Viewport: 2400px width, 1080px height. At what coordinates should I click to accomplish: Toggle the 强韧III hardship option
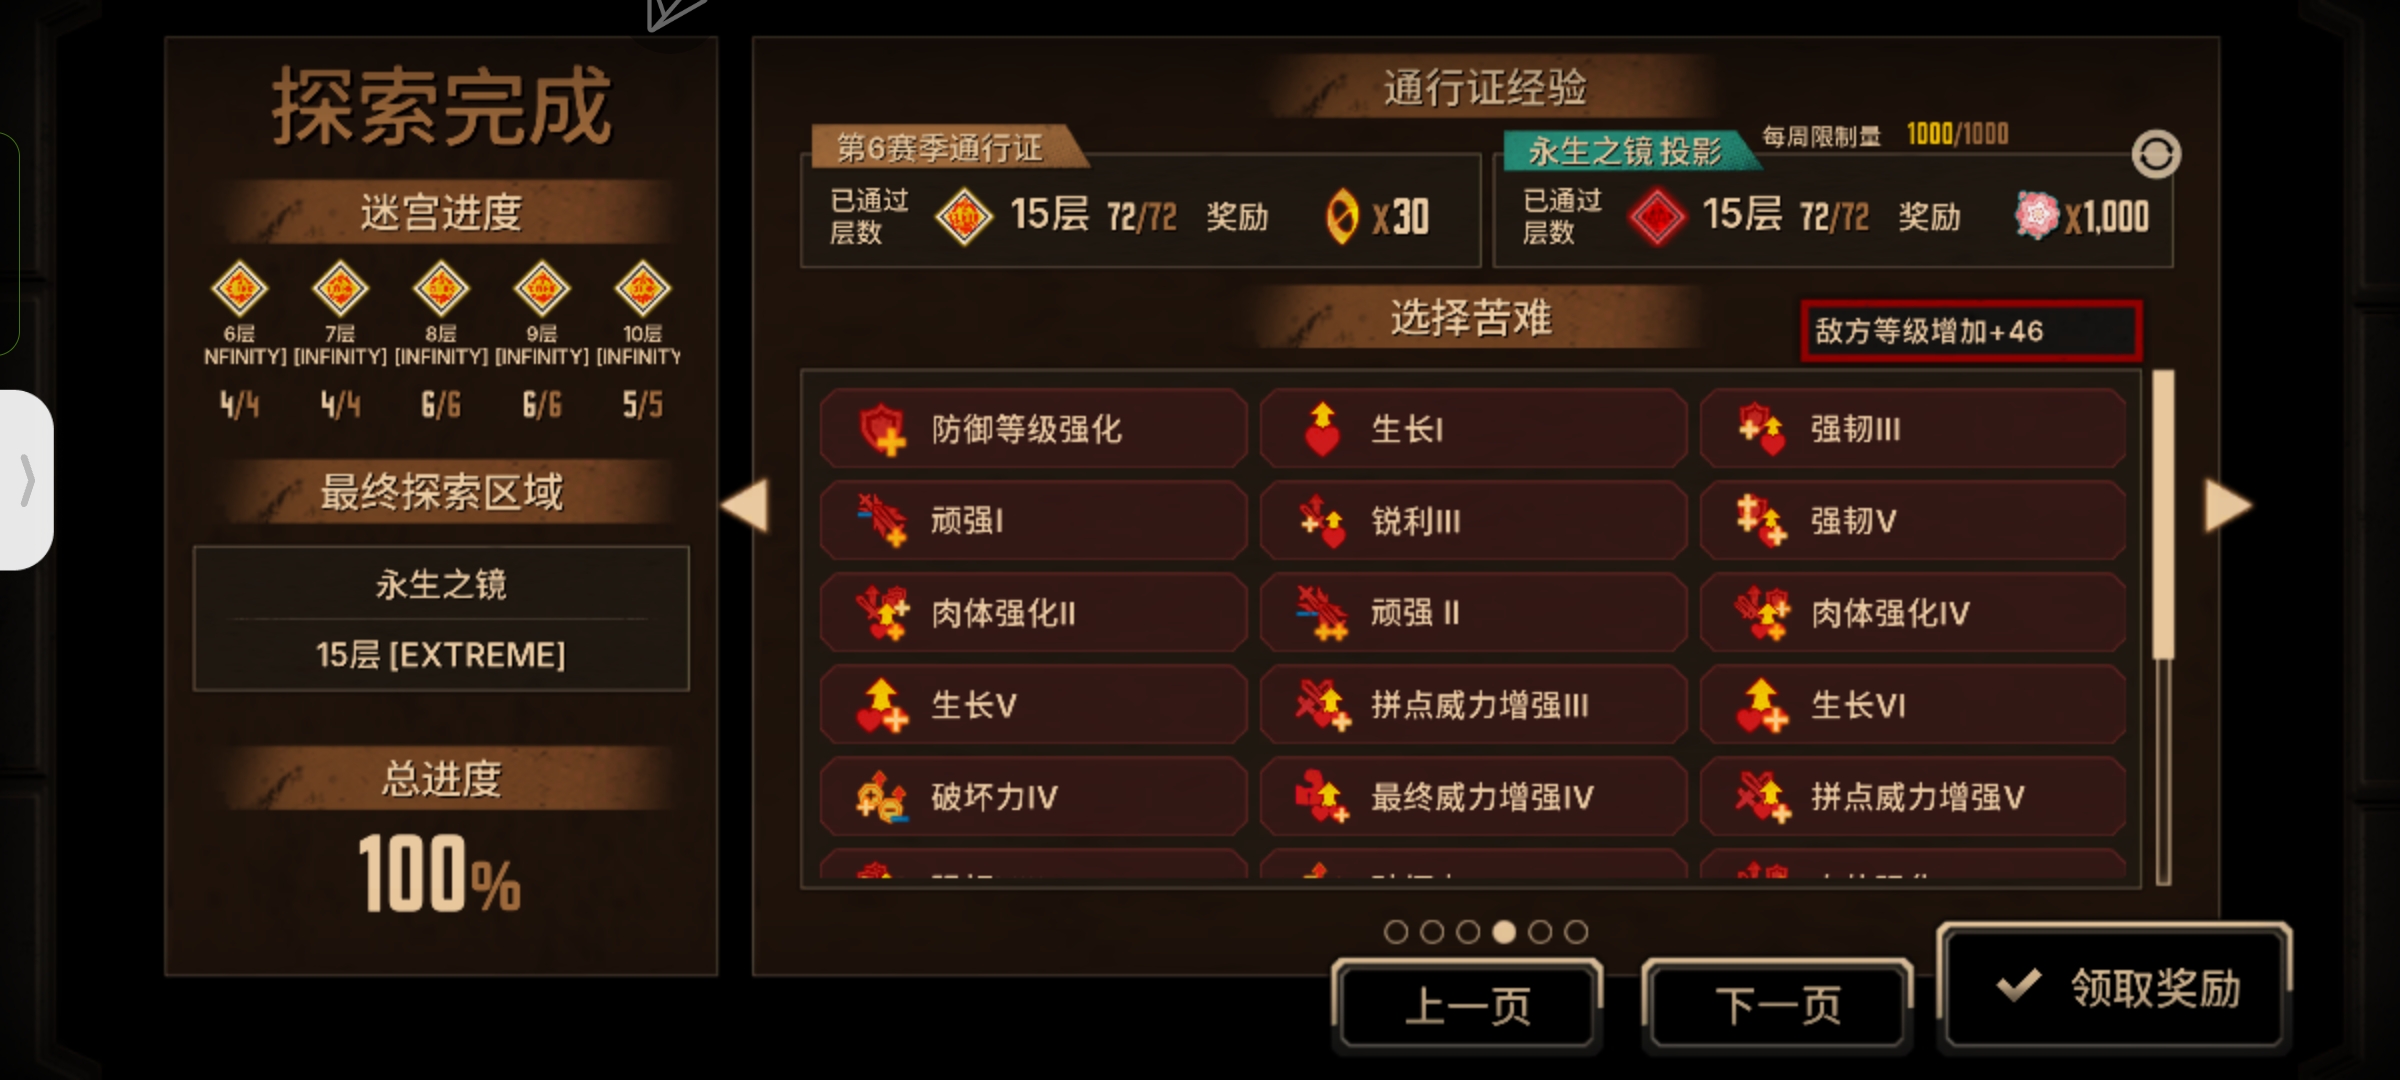1913,429
